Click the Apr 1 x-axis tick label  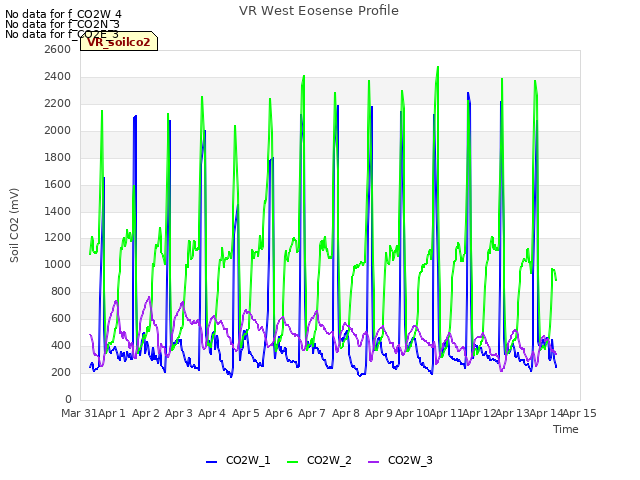point(112,413)
